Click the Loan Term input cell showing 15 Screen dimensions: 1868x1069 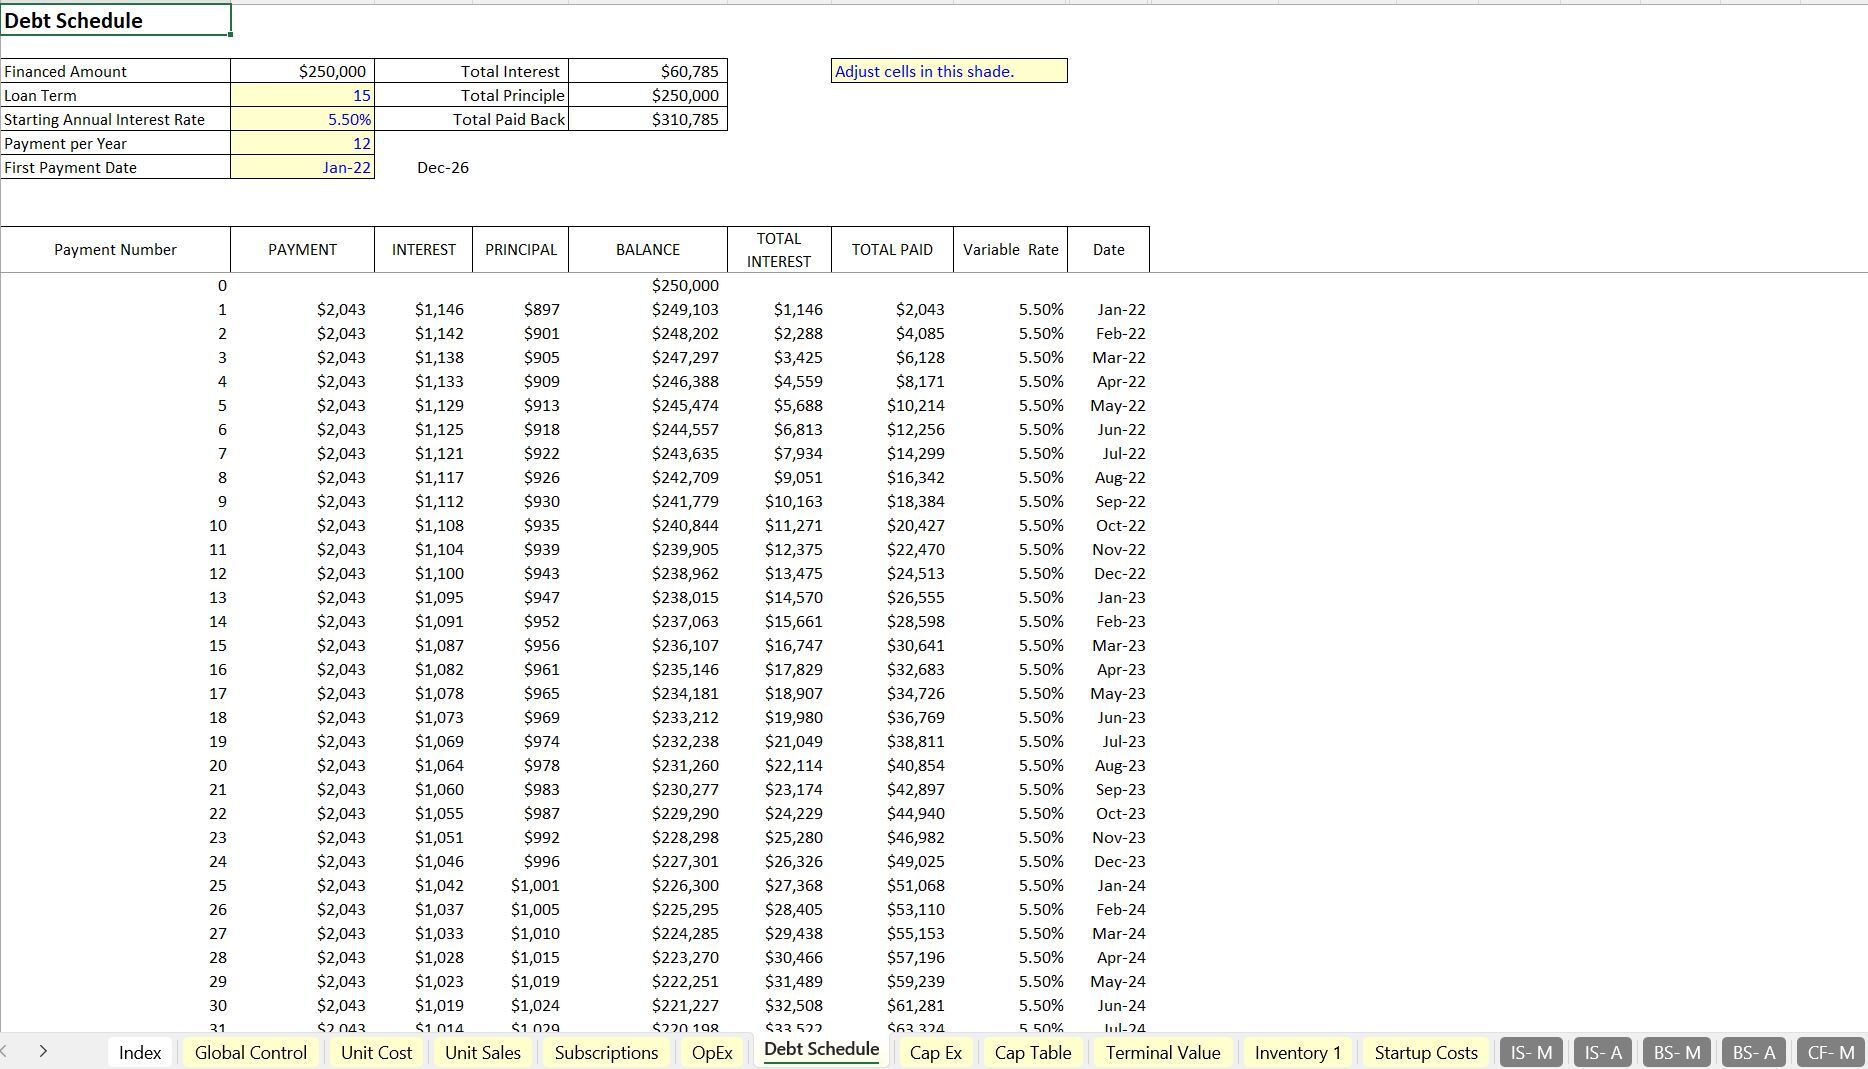point(302,95)
